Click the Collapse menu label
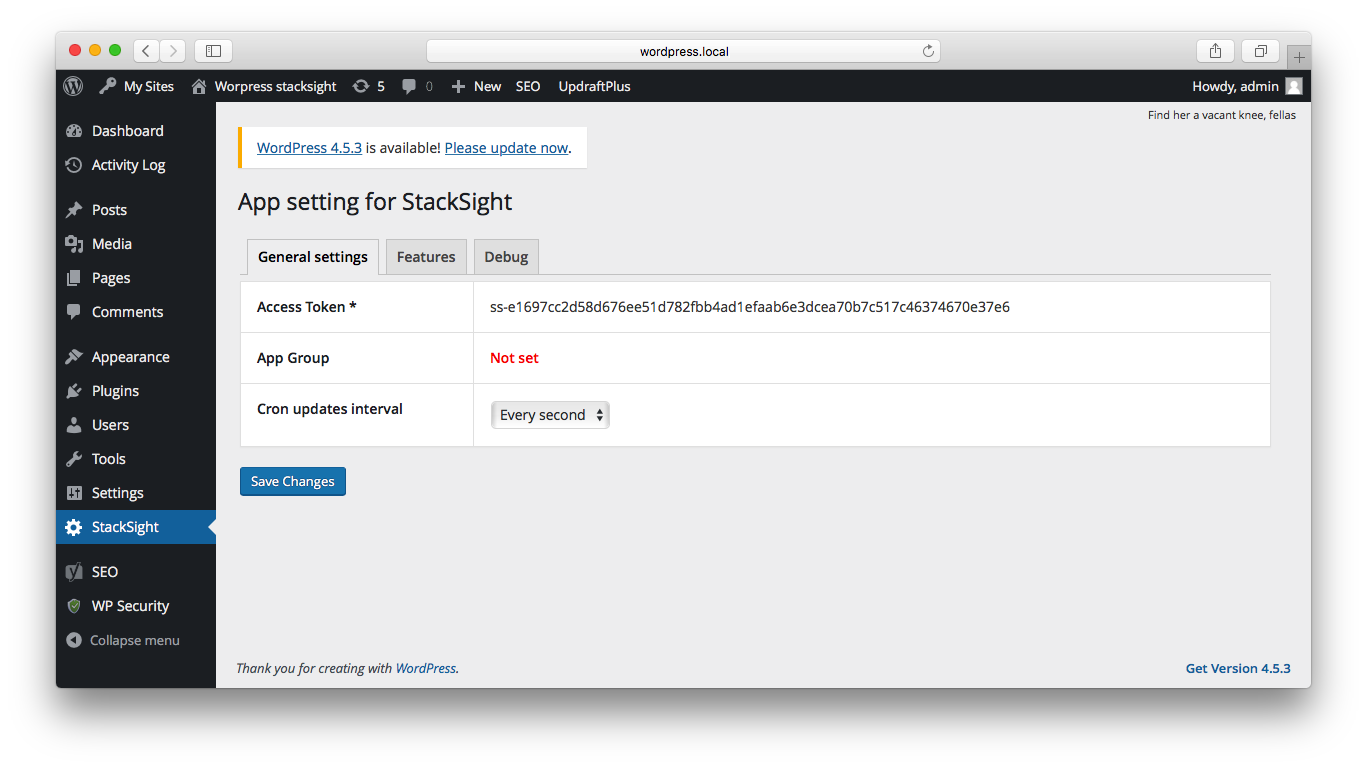 coord(135,640)
